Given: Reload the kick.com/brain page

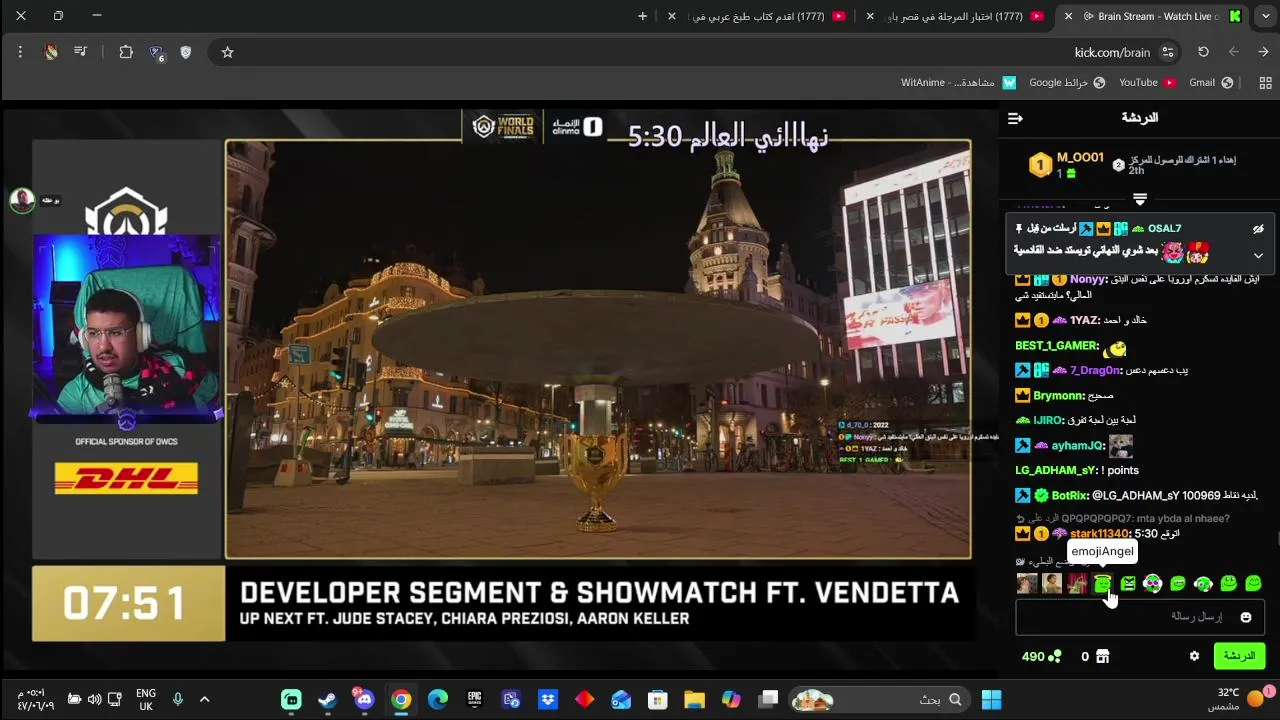Looking at the screenshot, I should point(1203,52).
